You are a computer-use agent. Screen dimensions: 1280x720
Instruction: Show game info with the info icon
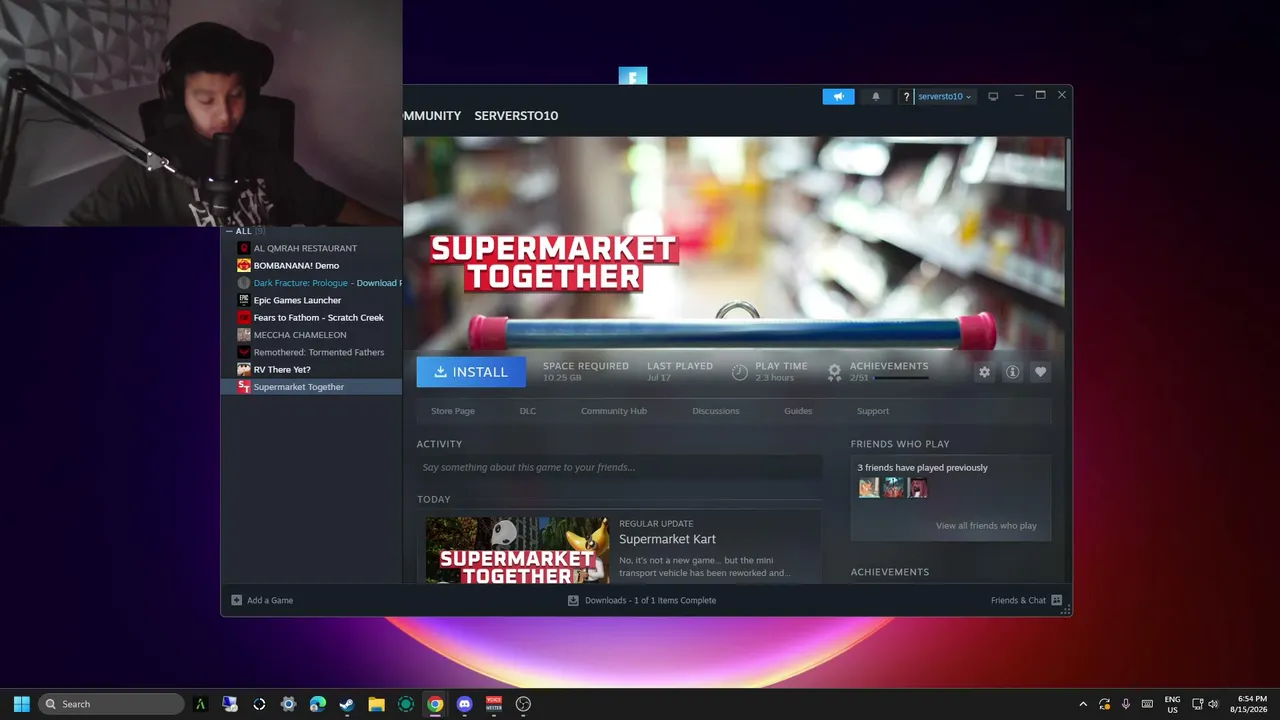[x=1013, y=372]
